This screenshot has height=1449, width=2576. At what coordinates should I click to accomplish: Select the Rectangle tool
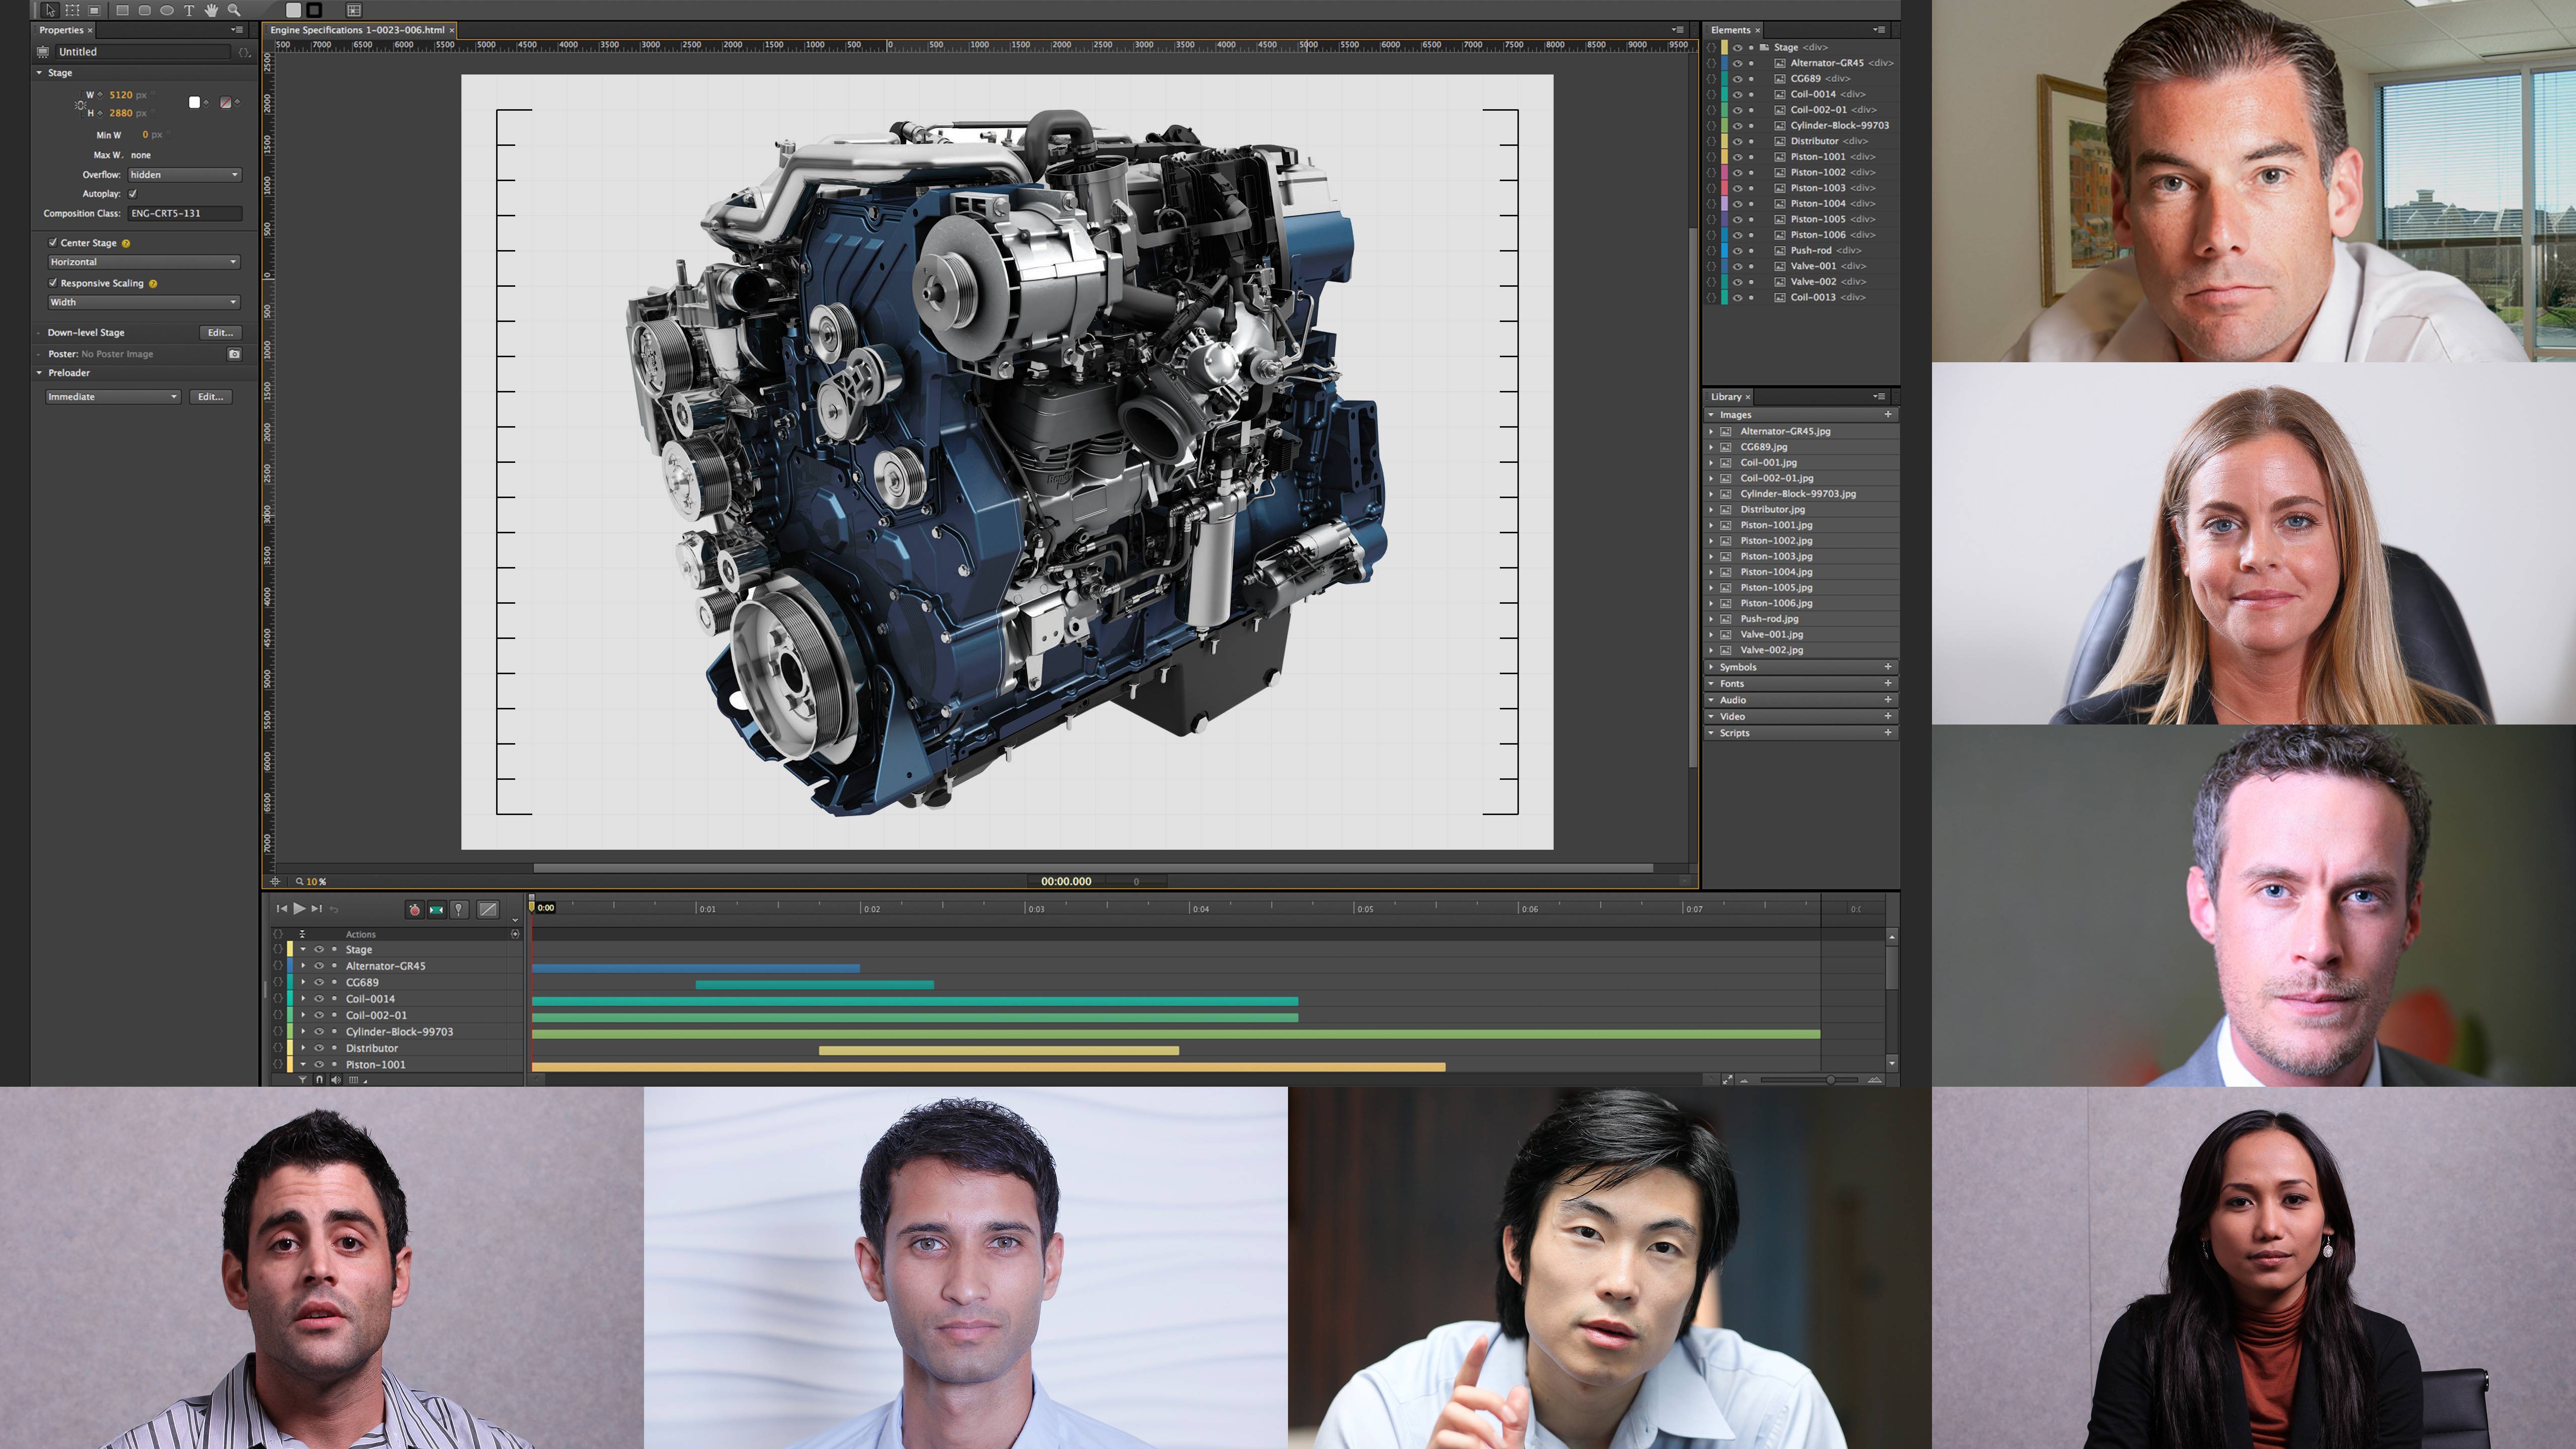(122, 10)
